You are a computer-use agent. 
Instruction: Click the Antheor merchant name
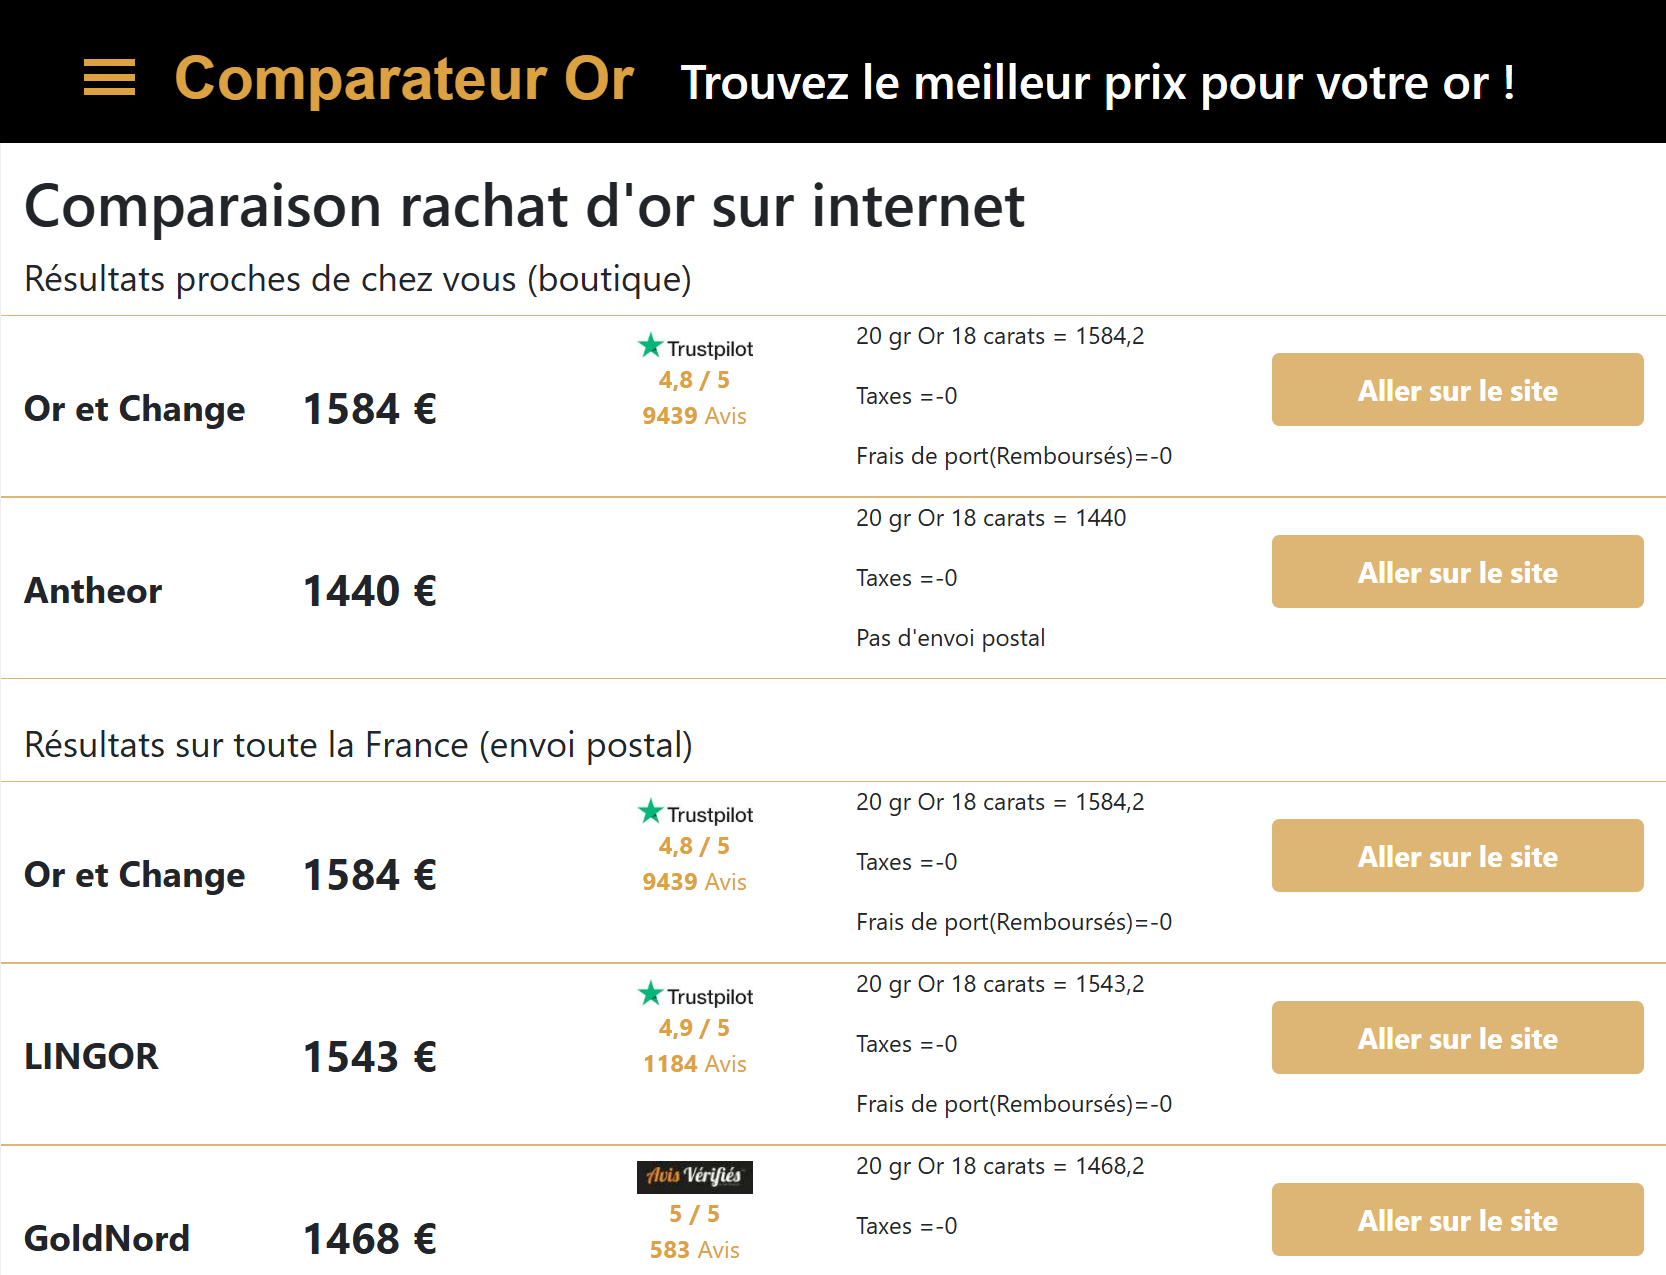(x=93, y=591)
